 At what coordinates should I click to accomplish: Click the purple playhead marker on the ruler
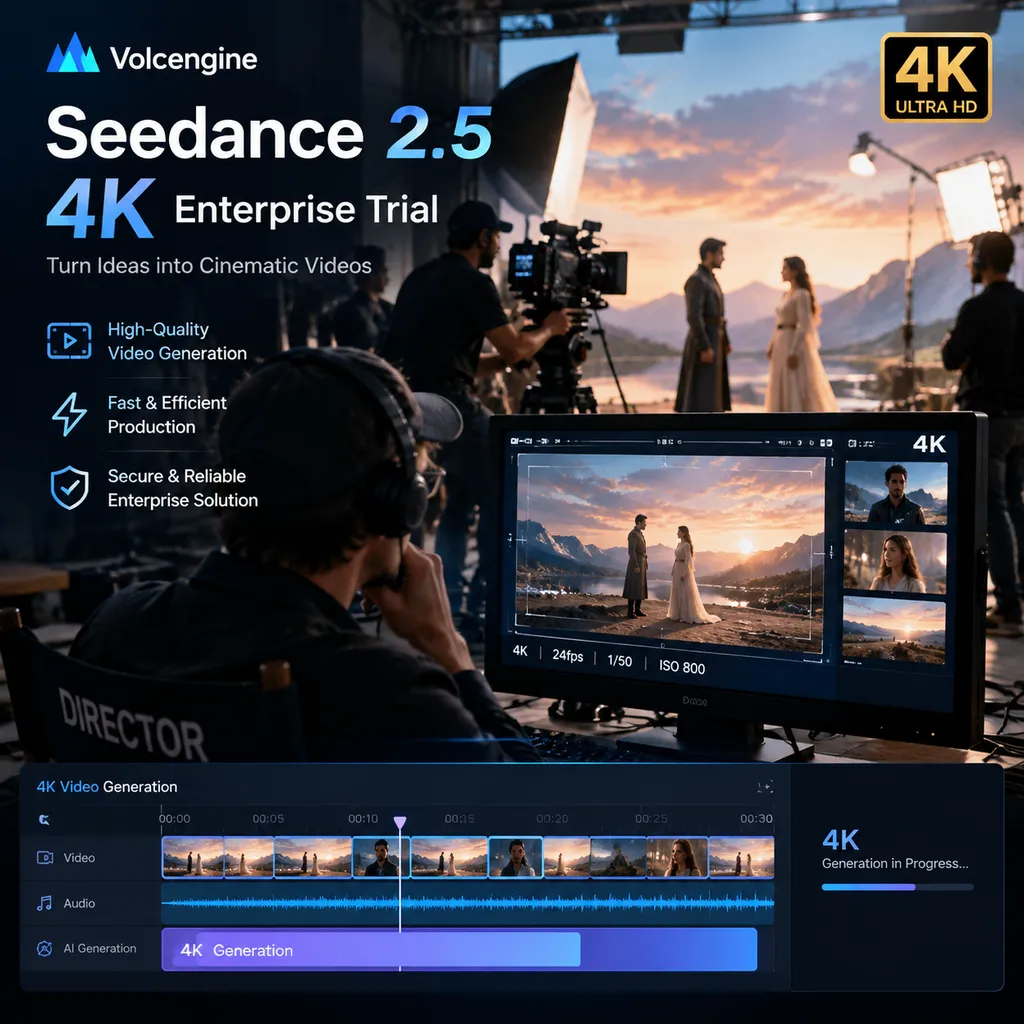[400, 822]
